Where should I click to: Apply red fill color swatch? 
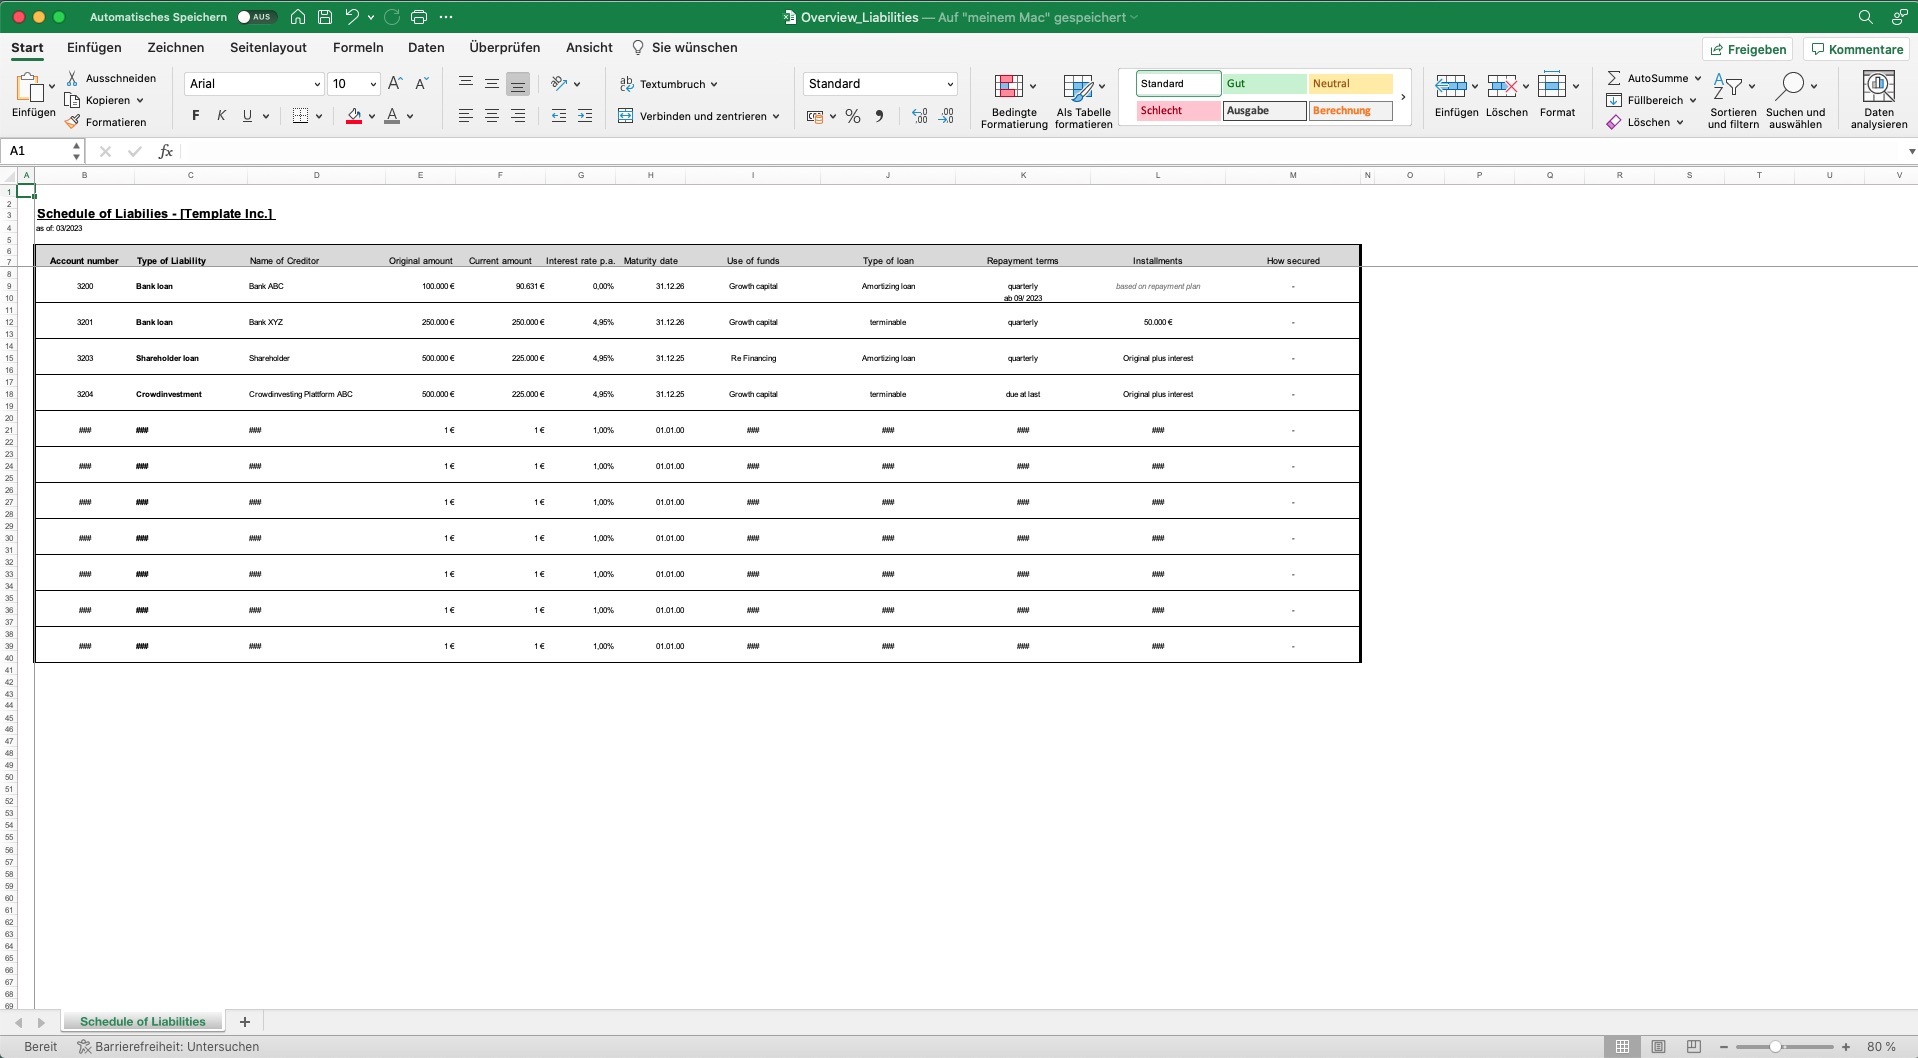354,116
